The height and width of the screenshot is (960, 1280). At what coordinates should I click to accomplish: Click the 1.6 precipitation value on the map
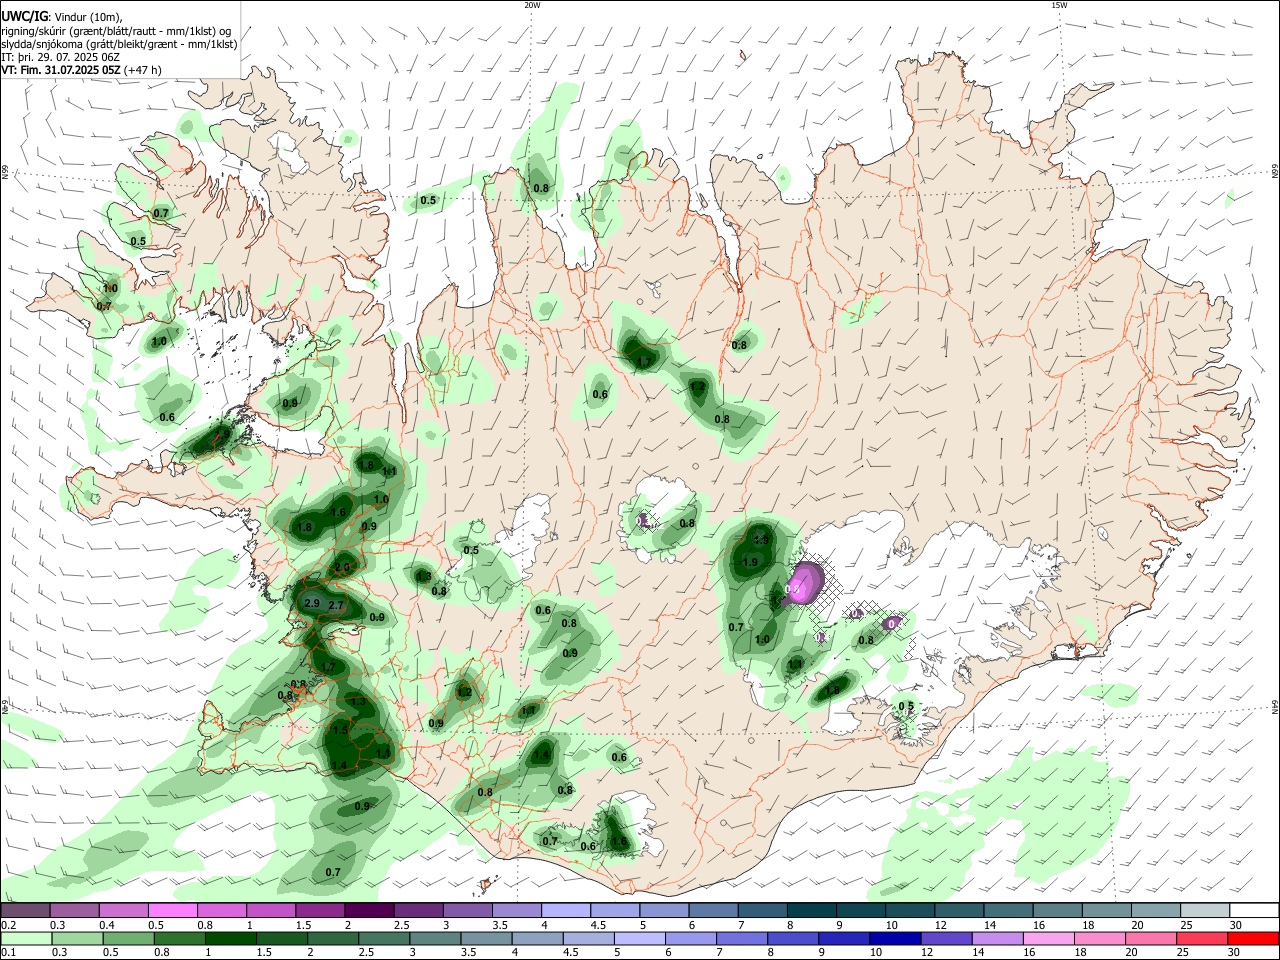point(338,512)
